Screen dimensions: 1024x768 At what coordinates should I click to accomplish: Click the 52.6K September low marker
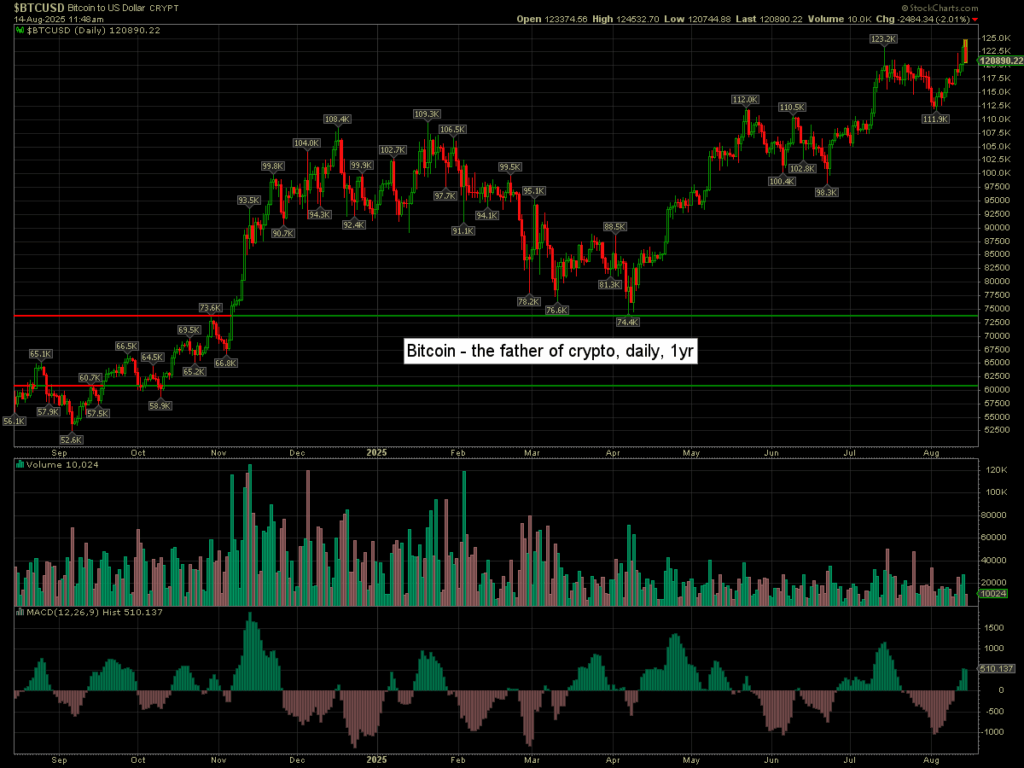tap(72, 439)
